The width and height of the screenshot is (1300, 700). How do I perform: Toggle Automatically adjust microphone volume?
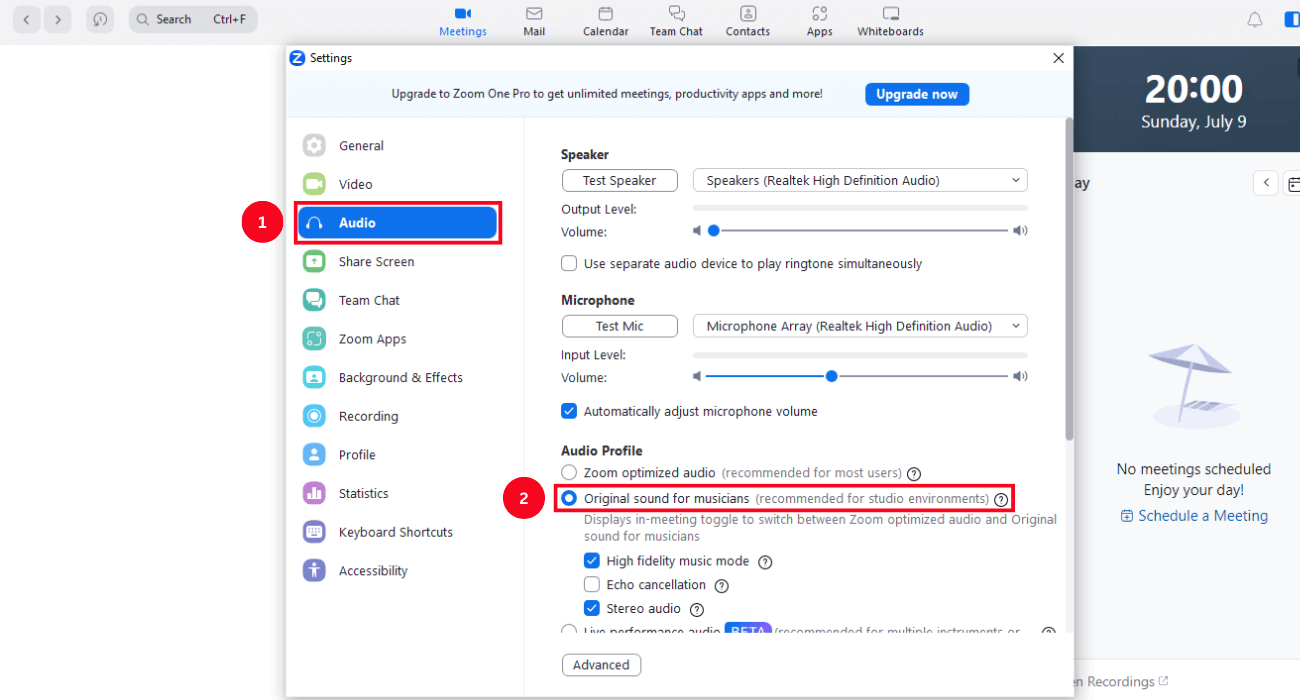(x=569, y=411)
